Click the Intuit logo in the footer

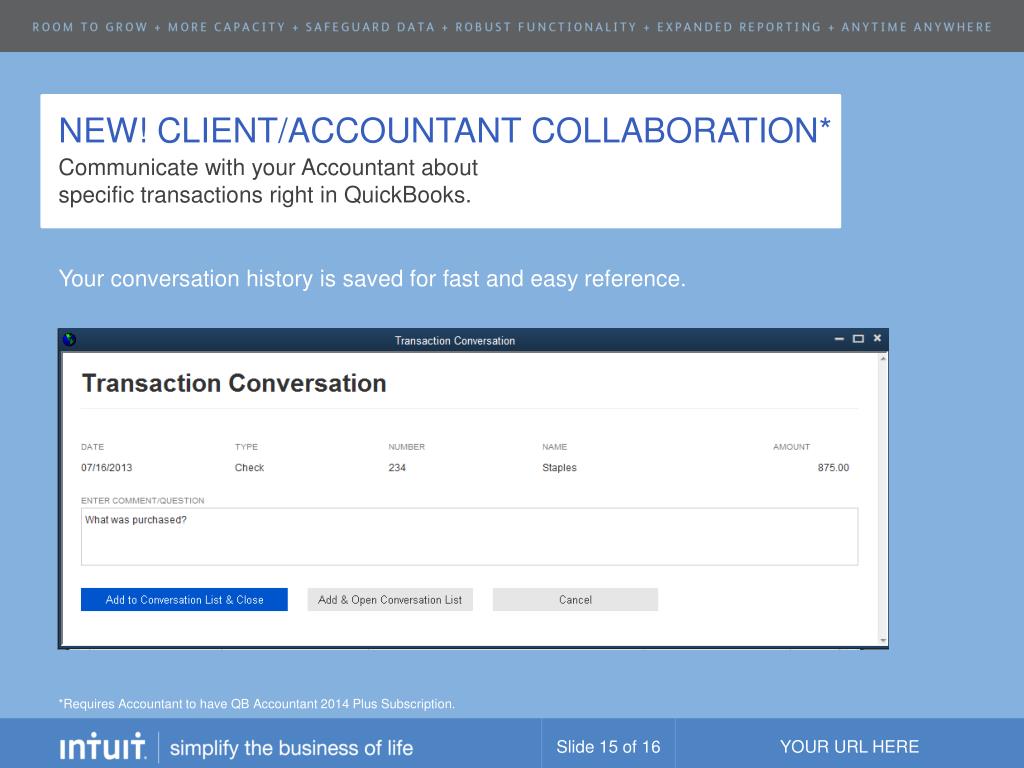(x=103, y=746)
